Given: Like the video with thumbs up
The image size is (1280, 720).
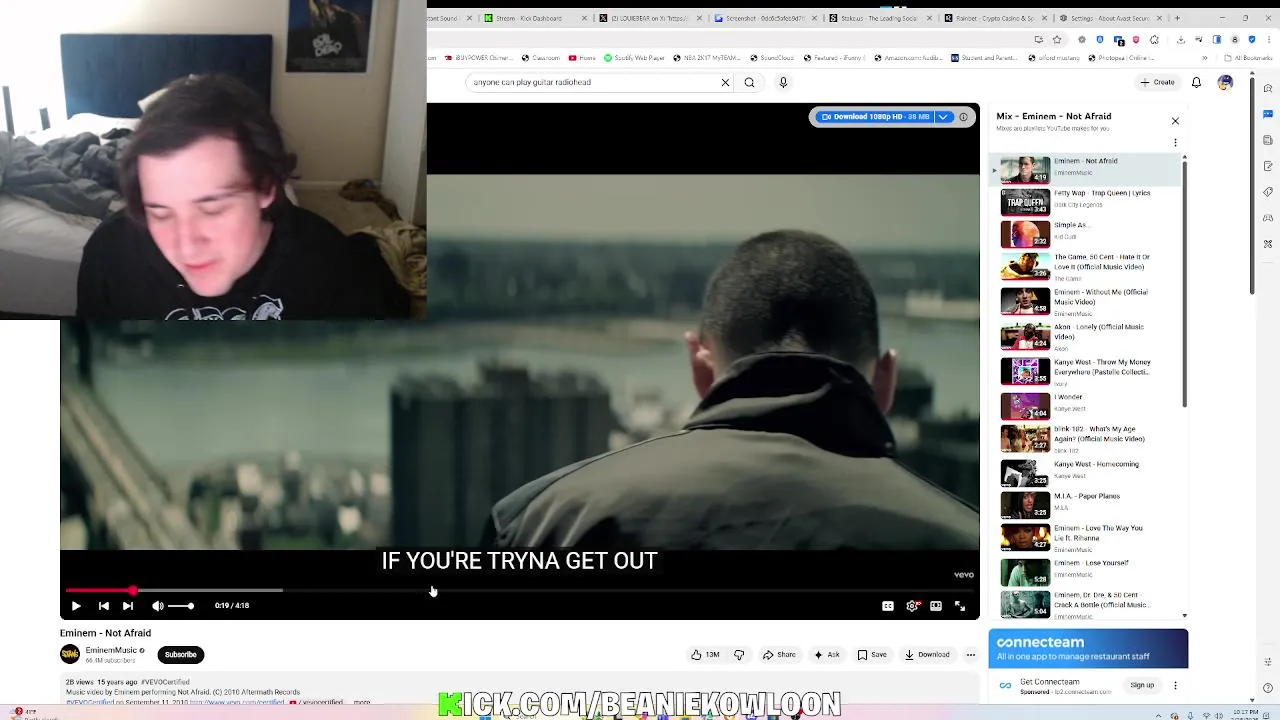Looking at the screenshot, I should pyautogui.click(x=705, y=655).
